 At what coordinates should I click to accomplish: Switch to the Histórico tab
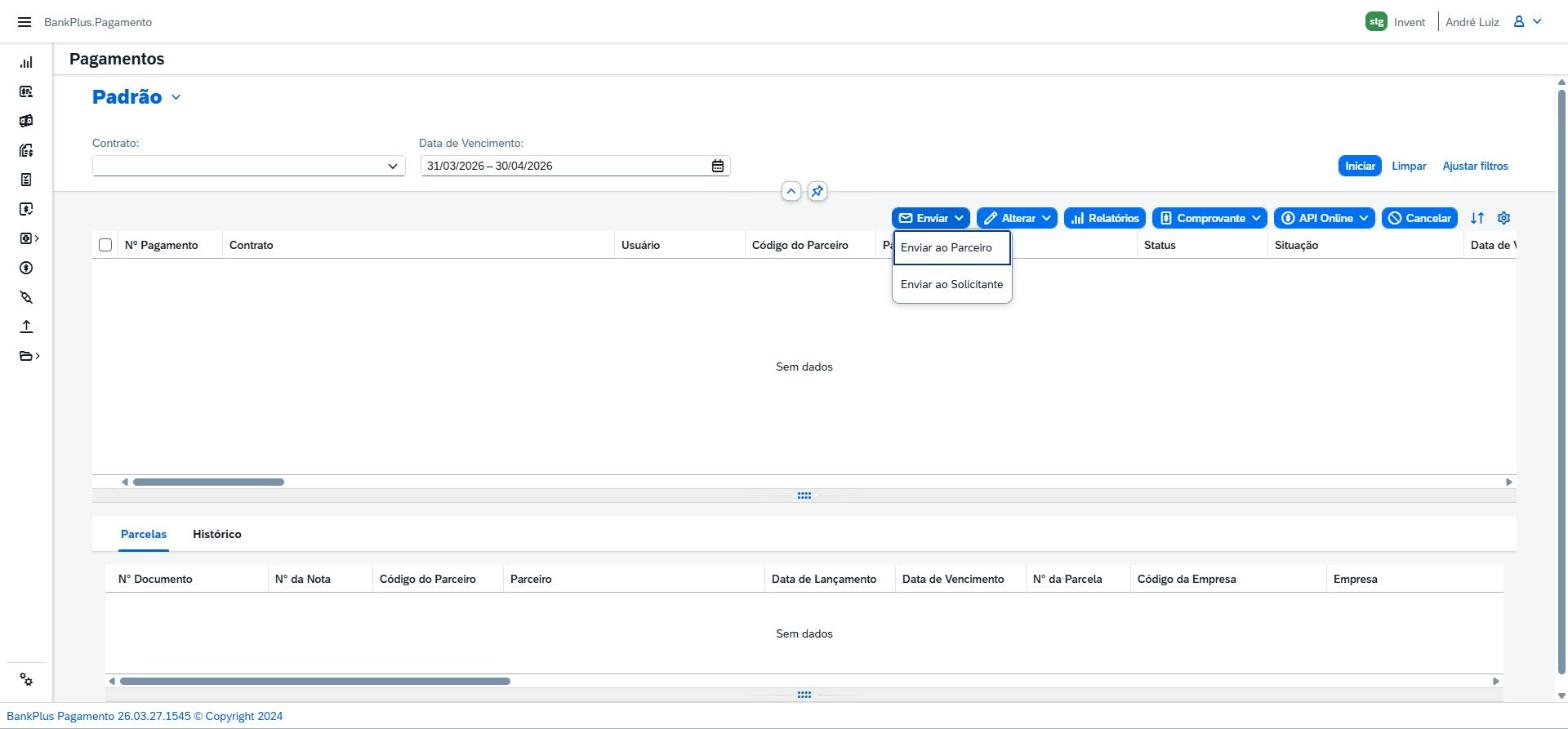217,535
